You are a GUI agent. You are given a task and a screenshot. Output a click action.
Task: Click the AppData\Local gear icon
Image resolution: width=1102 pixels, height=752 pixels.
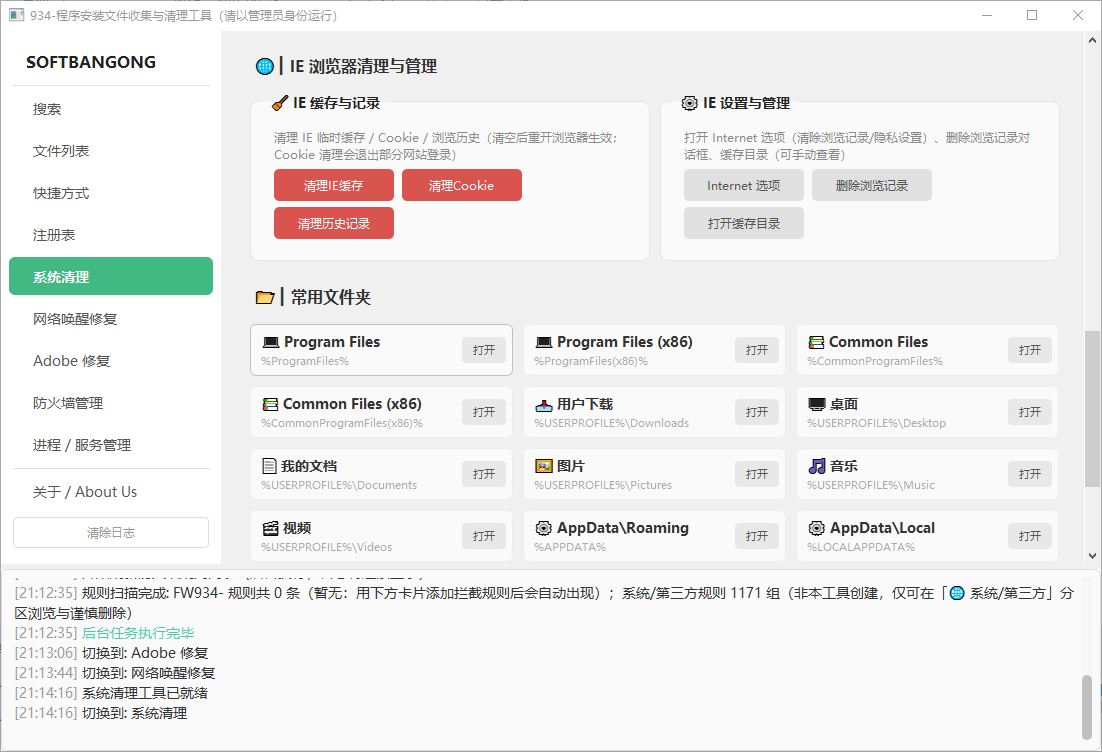pos(817,528)
